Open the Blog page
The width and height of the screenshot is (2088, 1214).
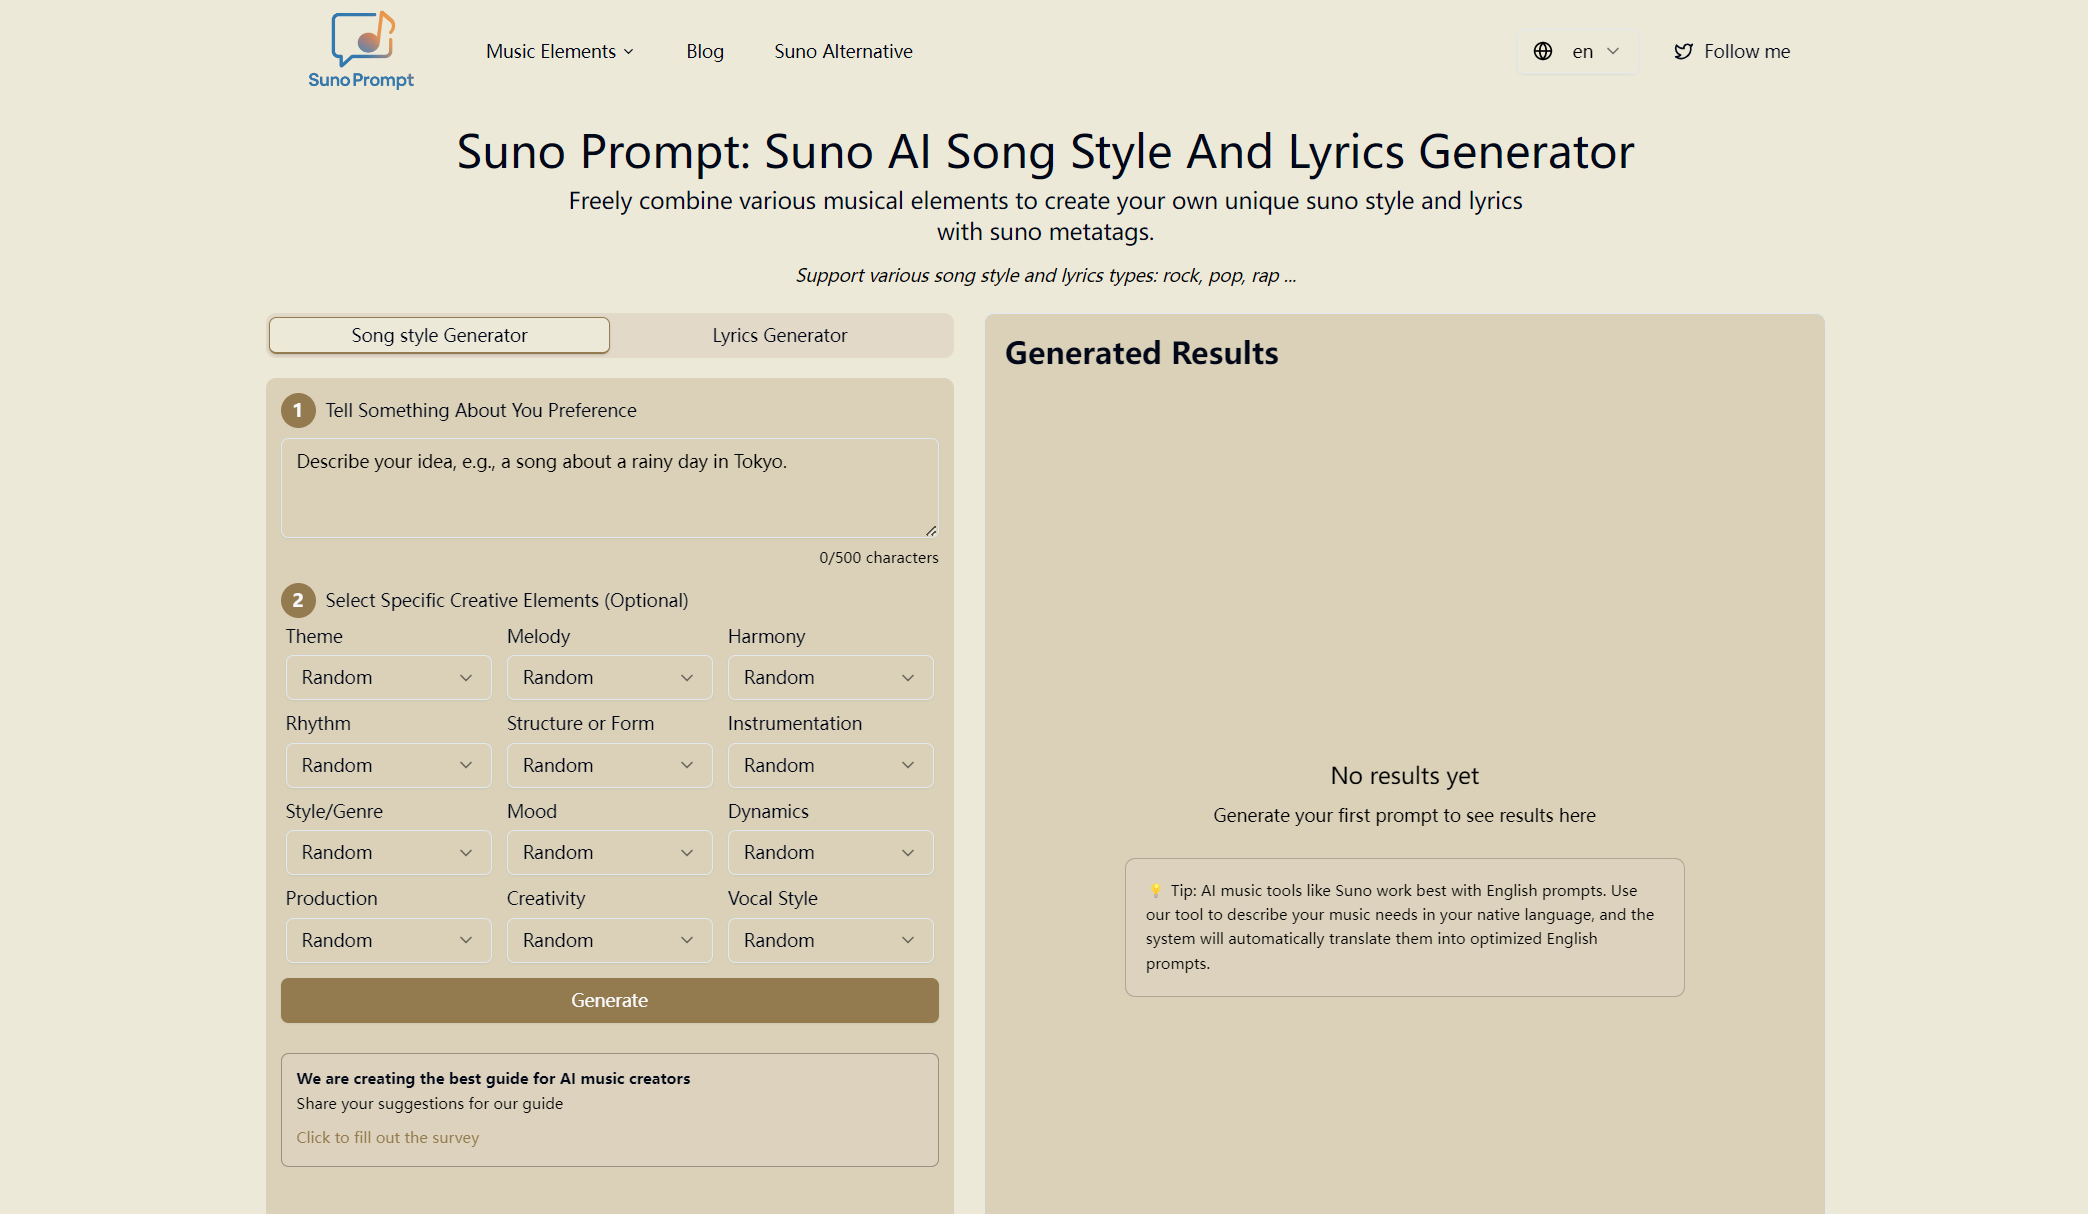704,51
